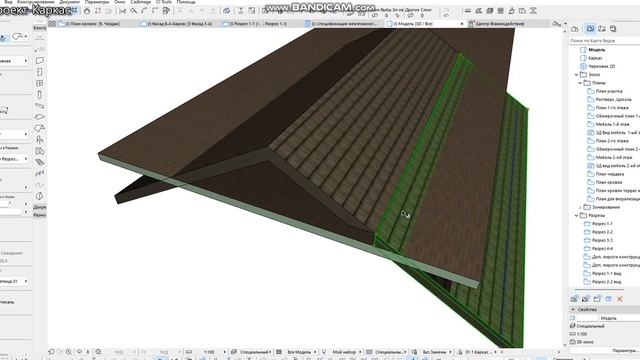
Task: Open the Project Map navigator icon
Action: point(575,29)
